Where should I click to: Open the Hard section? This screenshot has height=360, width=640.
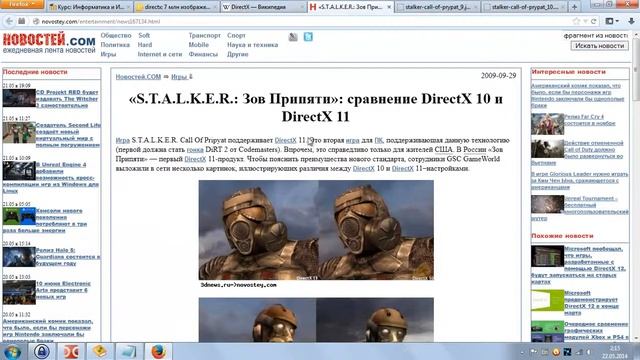point(145,45)
